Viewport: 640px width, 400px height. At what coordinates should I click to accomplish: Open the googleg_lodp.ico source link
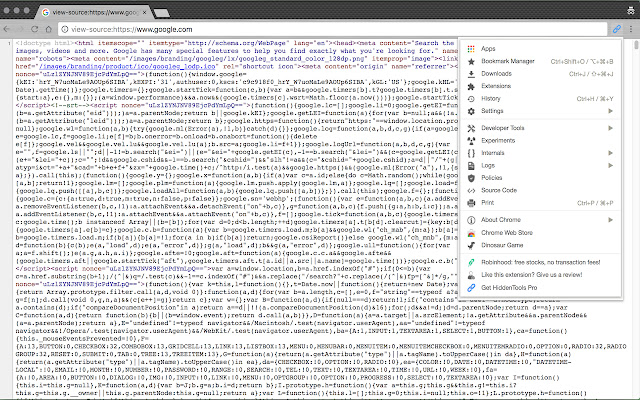pyautogui.click(x=127, y=67)
